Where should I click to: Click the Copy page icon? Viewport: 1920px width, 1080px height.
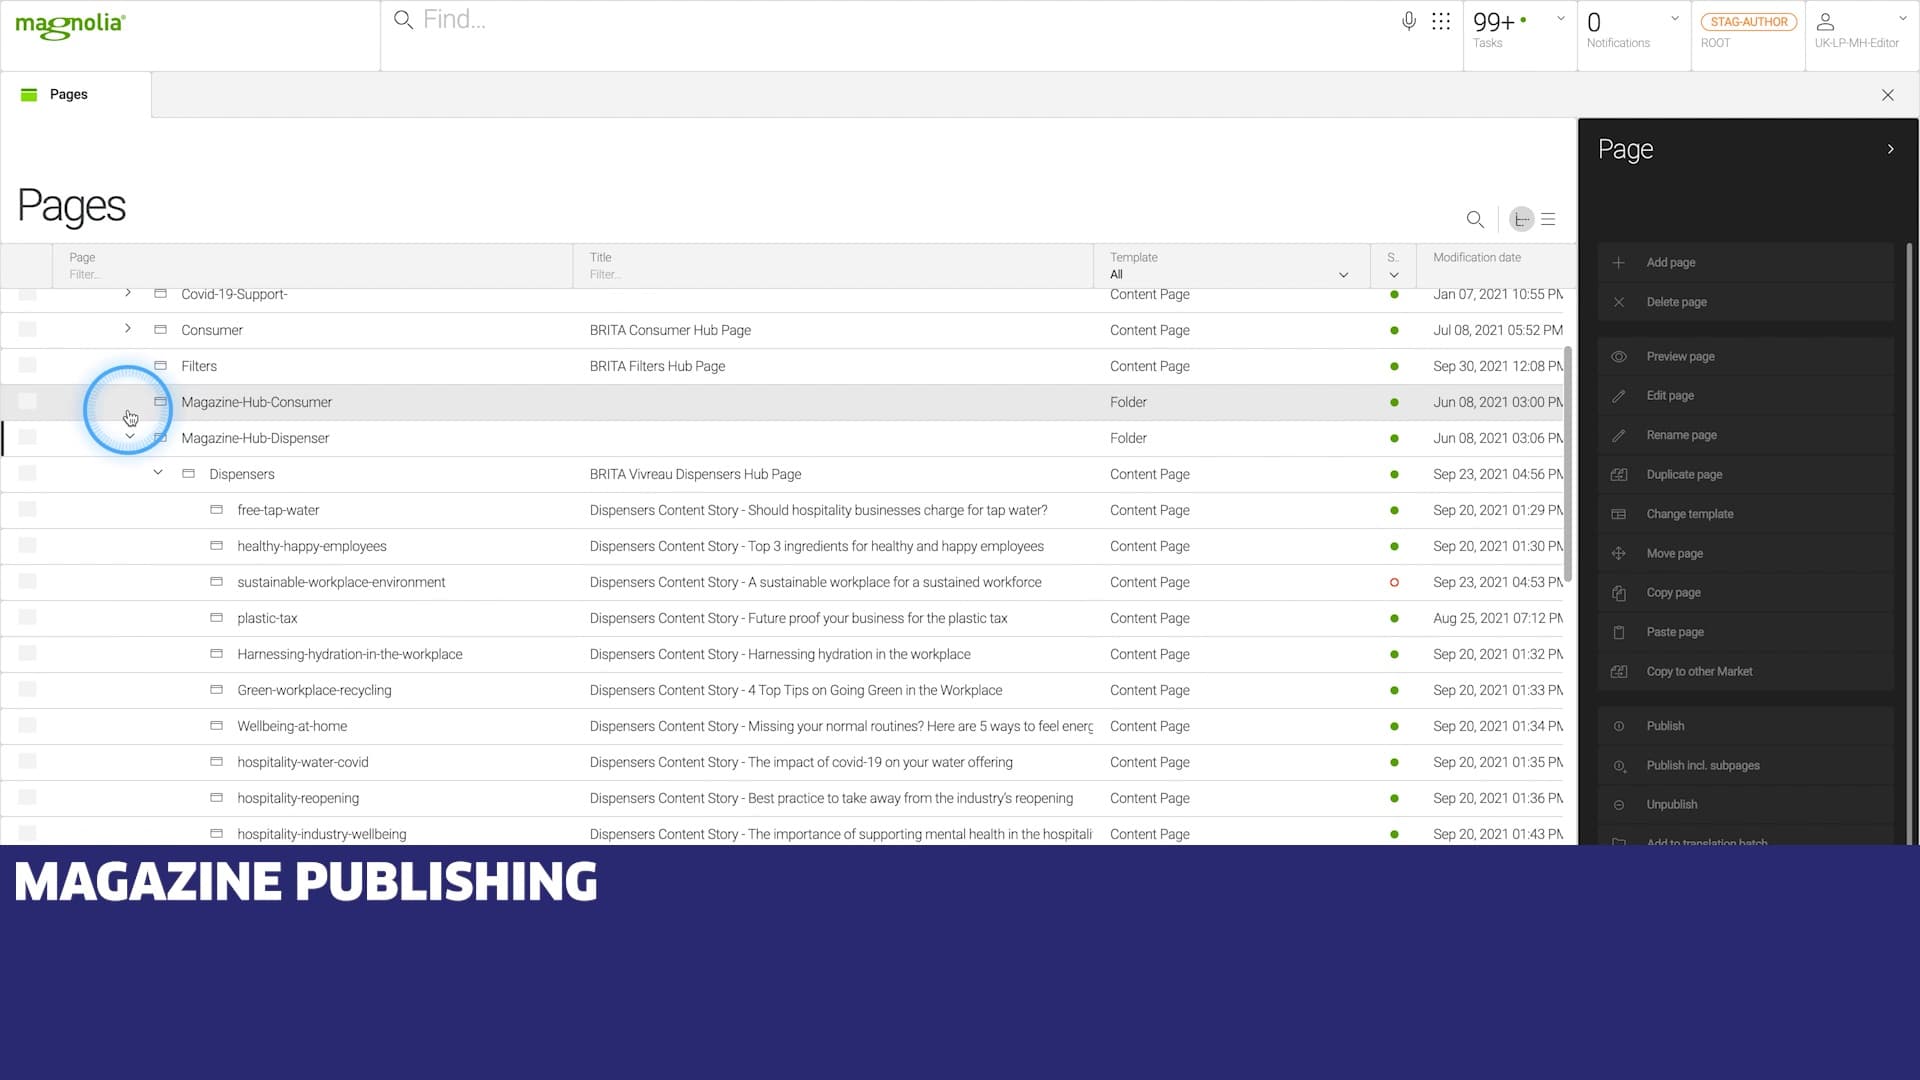click(1619, 593)
